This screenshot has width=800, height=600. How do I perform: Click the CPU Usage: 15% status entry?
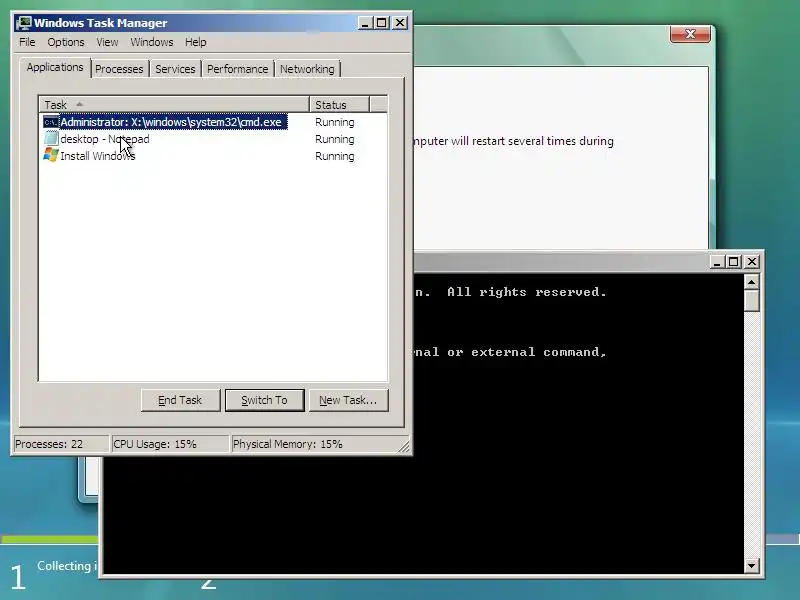coord(170,444)
